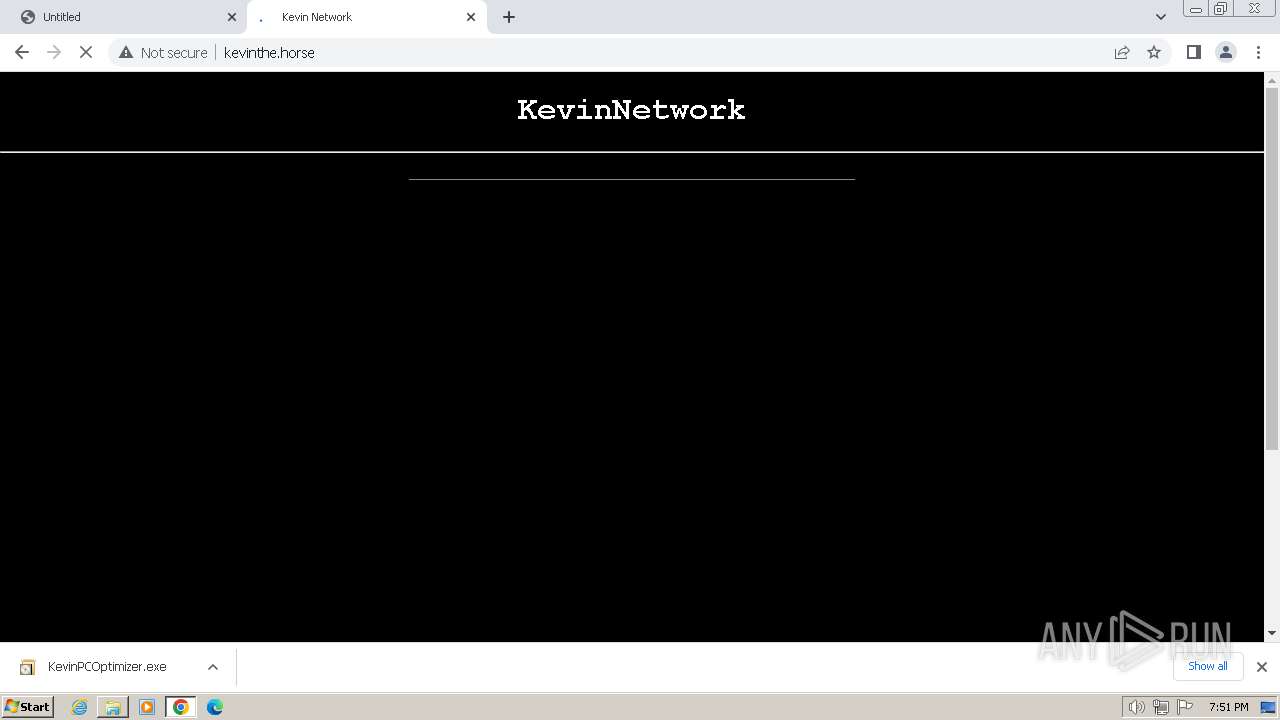This screenshot has height=720, width=1280.
Task: Click Chrome icon in taskbar
Action: [x=181, y=707]
